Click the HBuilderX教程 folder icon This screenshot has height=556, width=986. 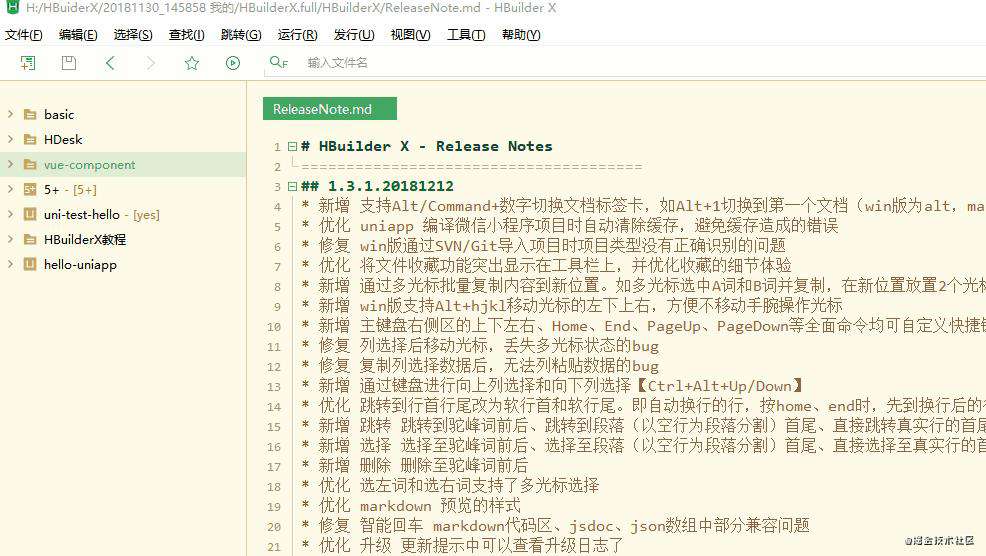click(x=30, y=240)
